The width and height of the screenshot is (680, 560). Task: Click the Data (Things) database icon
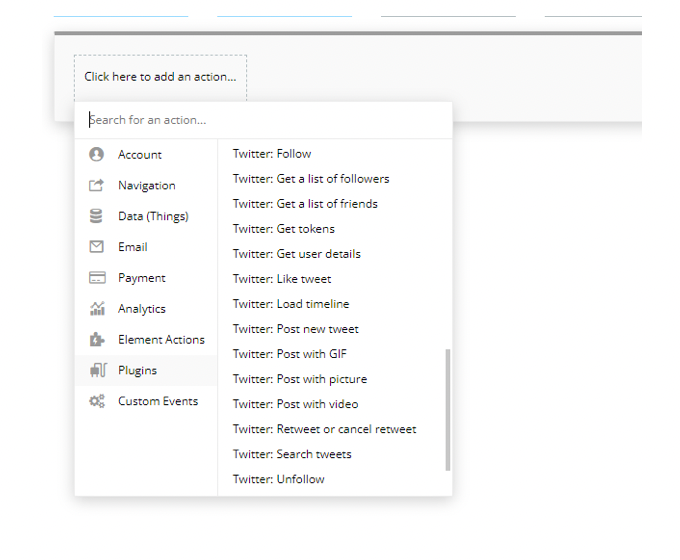[x=96, y=216]
